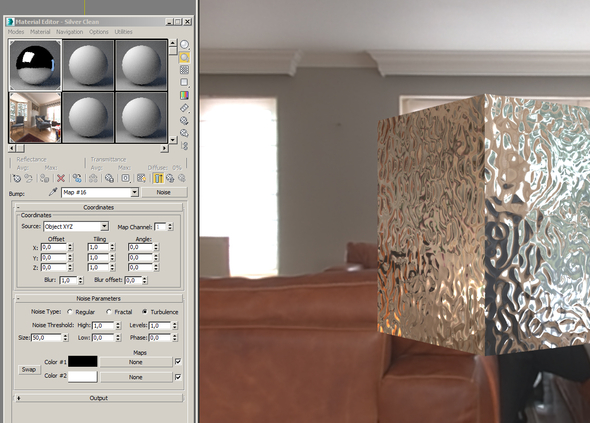Click the checkered Background icon
Viewport: 590px width, 423px height.
point(184,70)
